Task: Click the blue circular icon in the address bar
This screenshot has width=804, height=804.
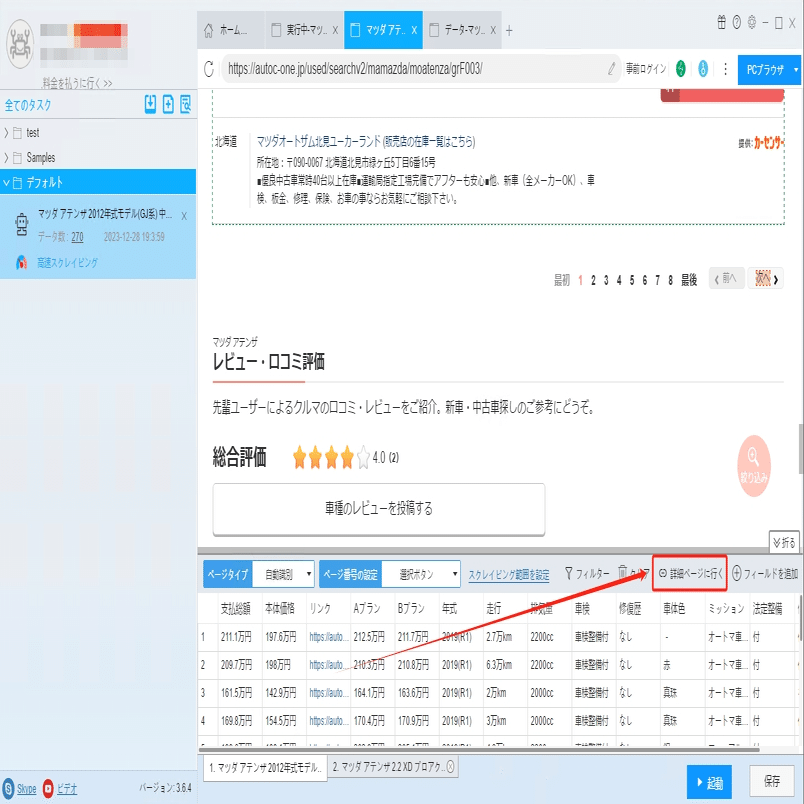Action: pyautogui.click(x=703, y=69)
